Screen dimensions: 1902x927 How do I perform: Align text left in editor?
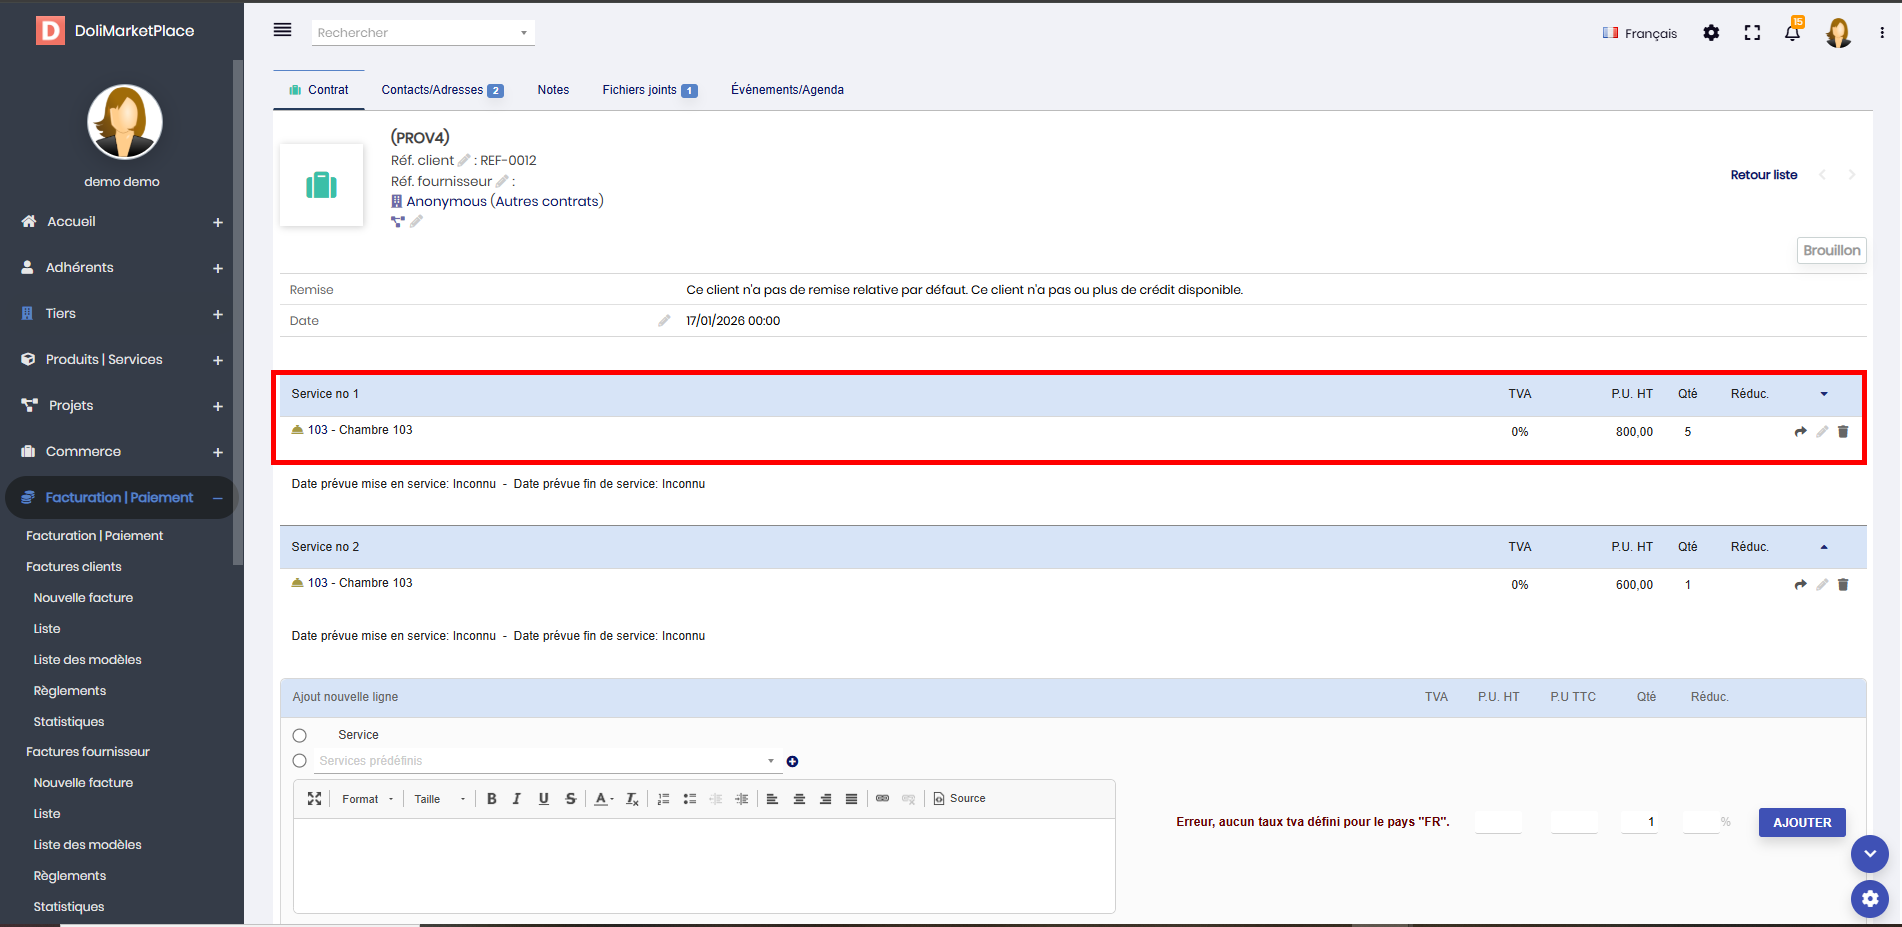click(x=772, y=799)
